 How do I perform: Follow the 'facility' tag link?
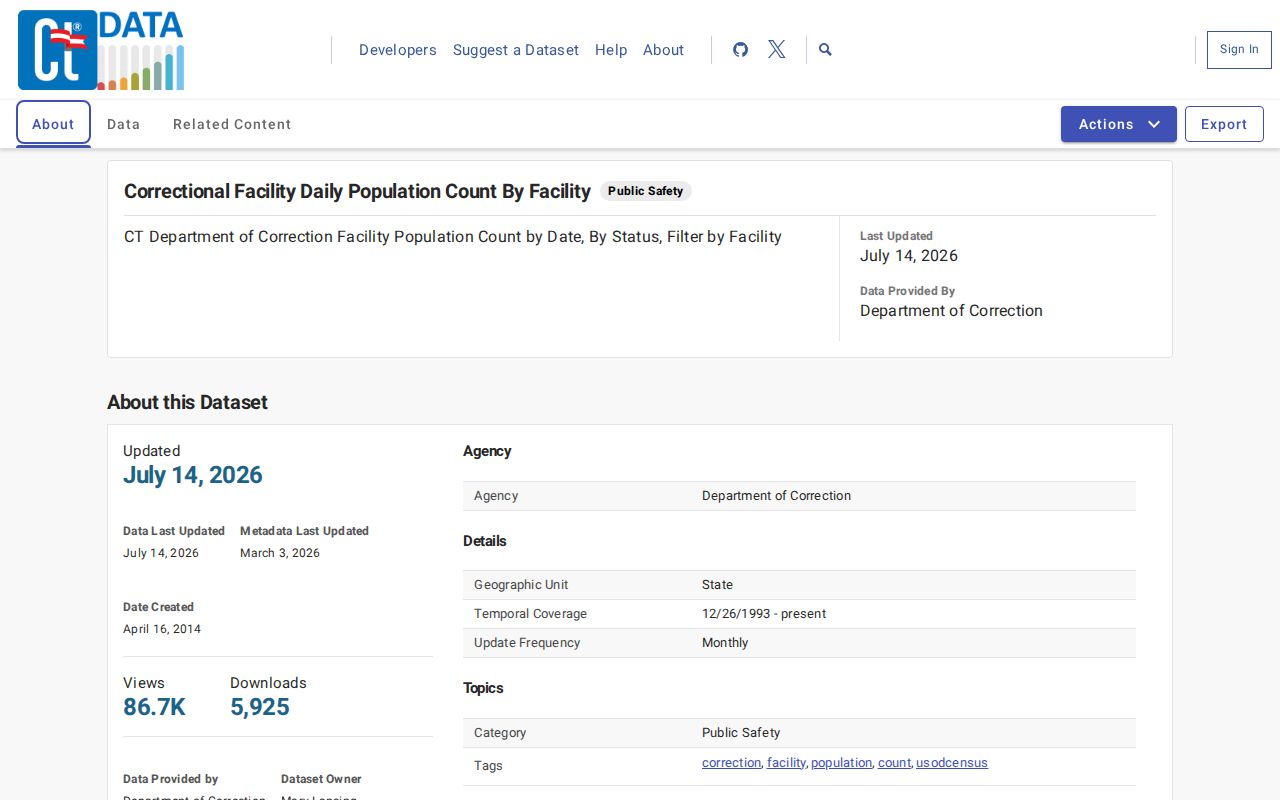[786, 763]
